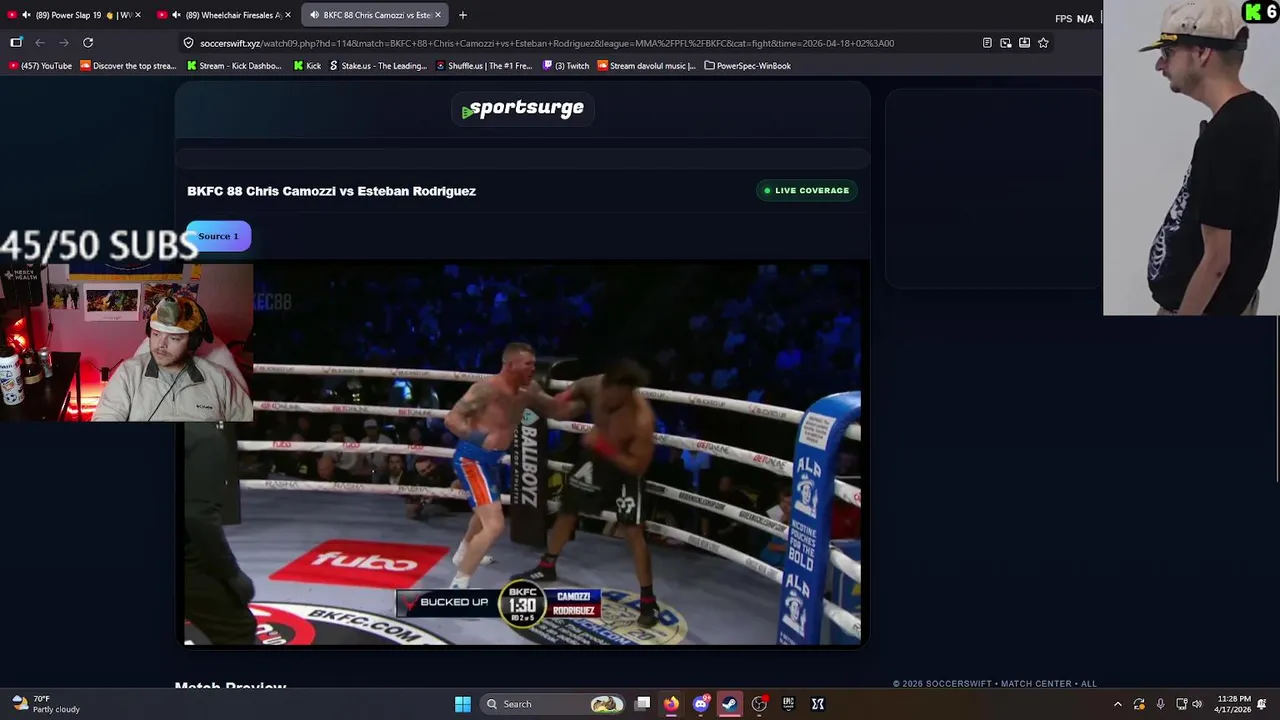Toggle reader view icon in address bar
The width and height of the screenshot is (1280, 720).
tap(987, 43)
